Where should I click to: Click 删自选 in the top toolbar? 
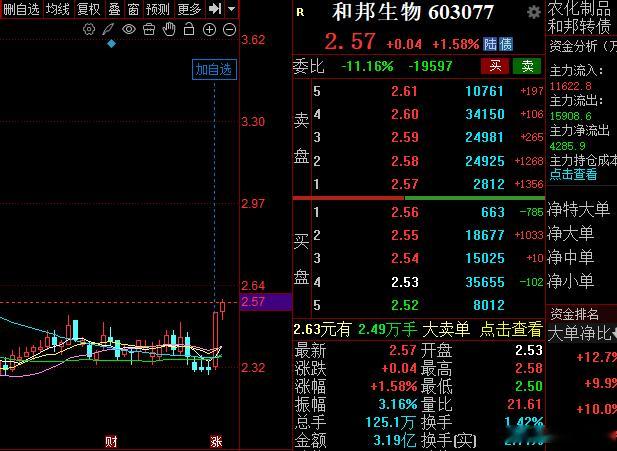tap(21, 9)
